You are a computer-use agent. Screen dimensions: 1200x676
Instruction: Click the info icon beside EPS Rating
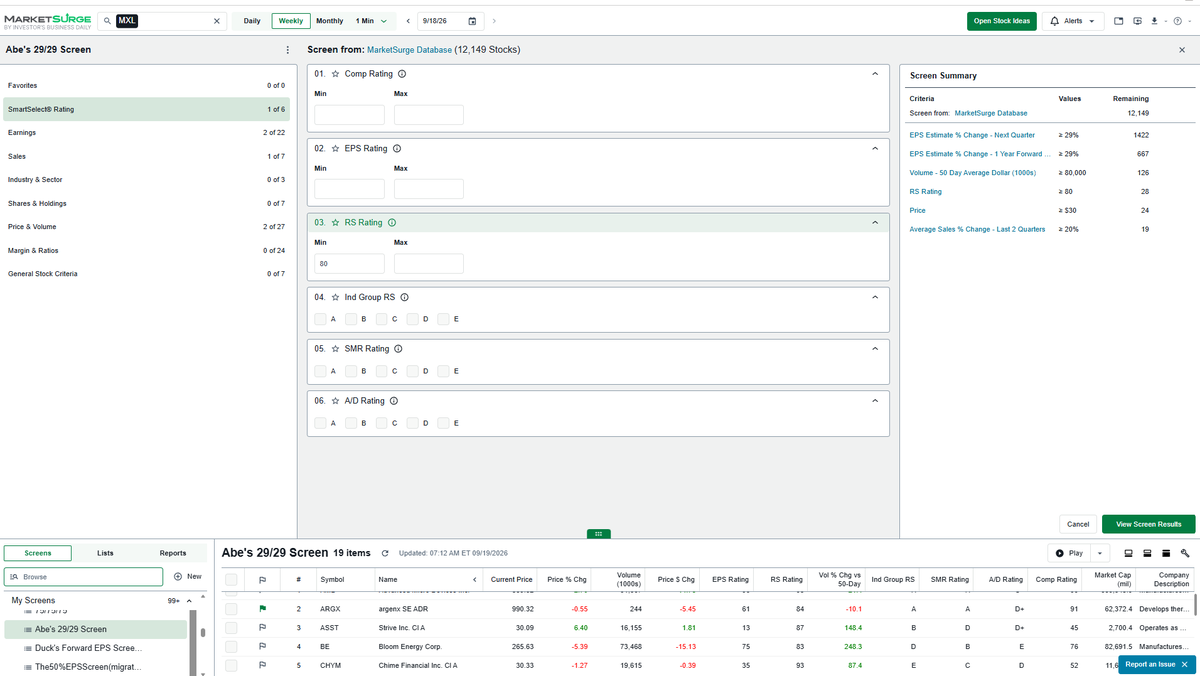click(397, 149)
